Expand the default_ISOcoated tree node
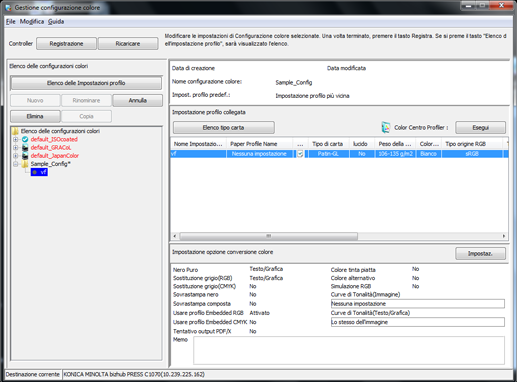 click(x=16, y=139)
